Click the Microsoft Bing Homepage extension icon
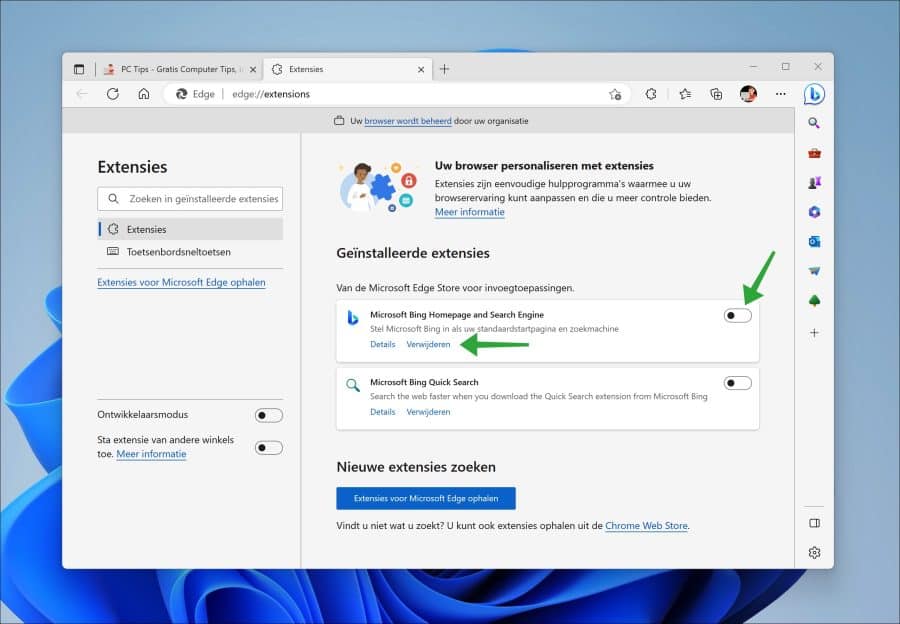 point(353,317)
